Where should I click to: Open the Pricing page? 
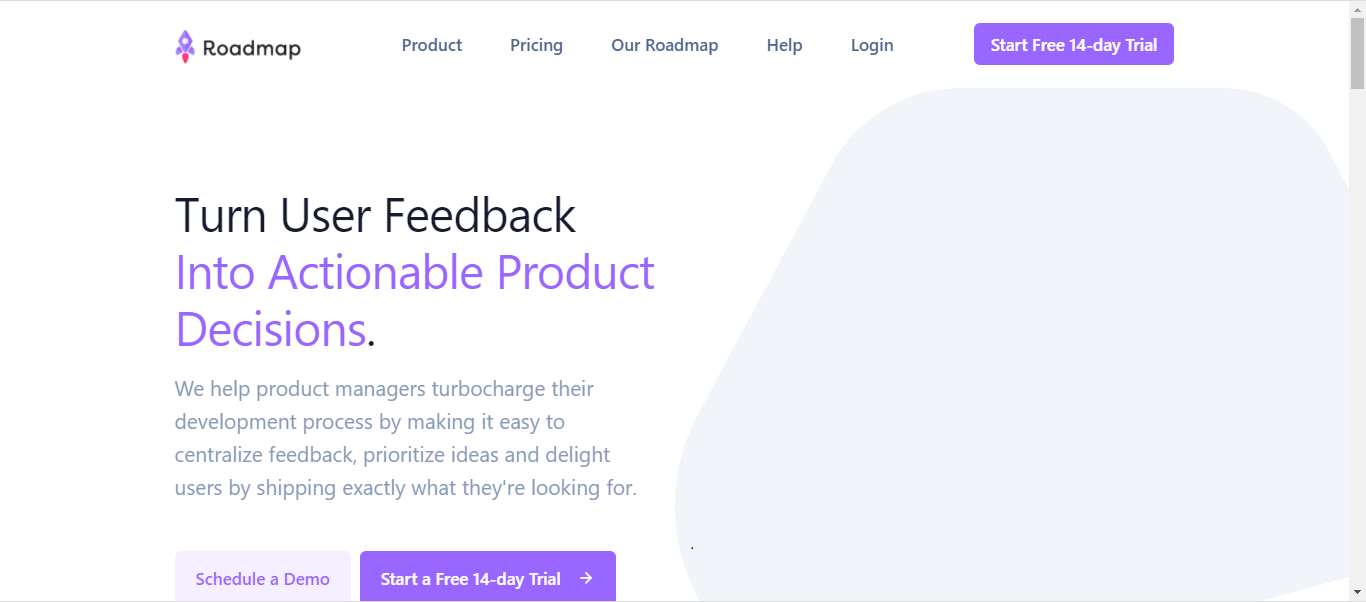pos(536,45)
